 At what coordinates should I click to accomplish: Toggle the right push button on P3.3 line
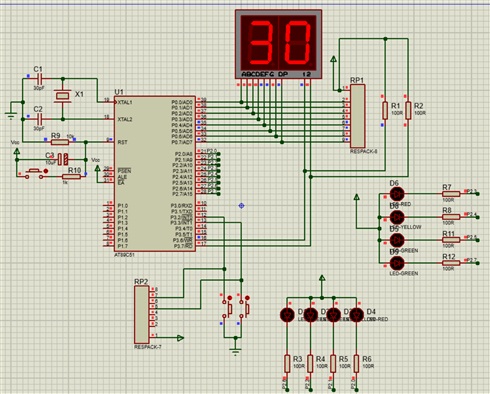pos(246,309)
